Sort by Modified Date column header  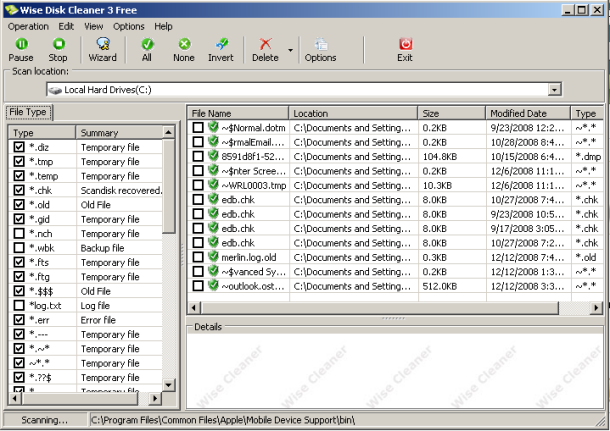coord(528,113)
